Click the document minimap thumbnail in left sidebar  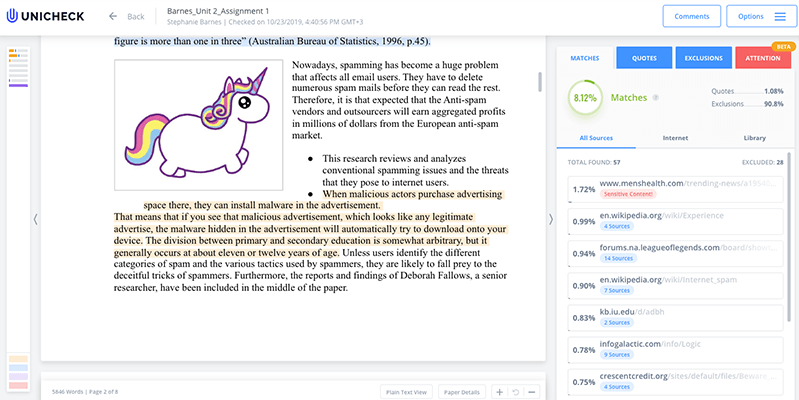click(18, 68)
